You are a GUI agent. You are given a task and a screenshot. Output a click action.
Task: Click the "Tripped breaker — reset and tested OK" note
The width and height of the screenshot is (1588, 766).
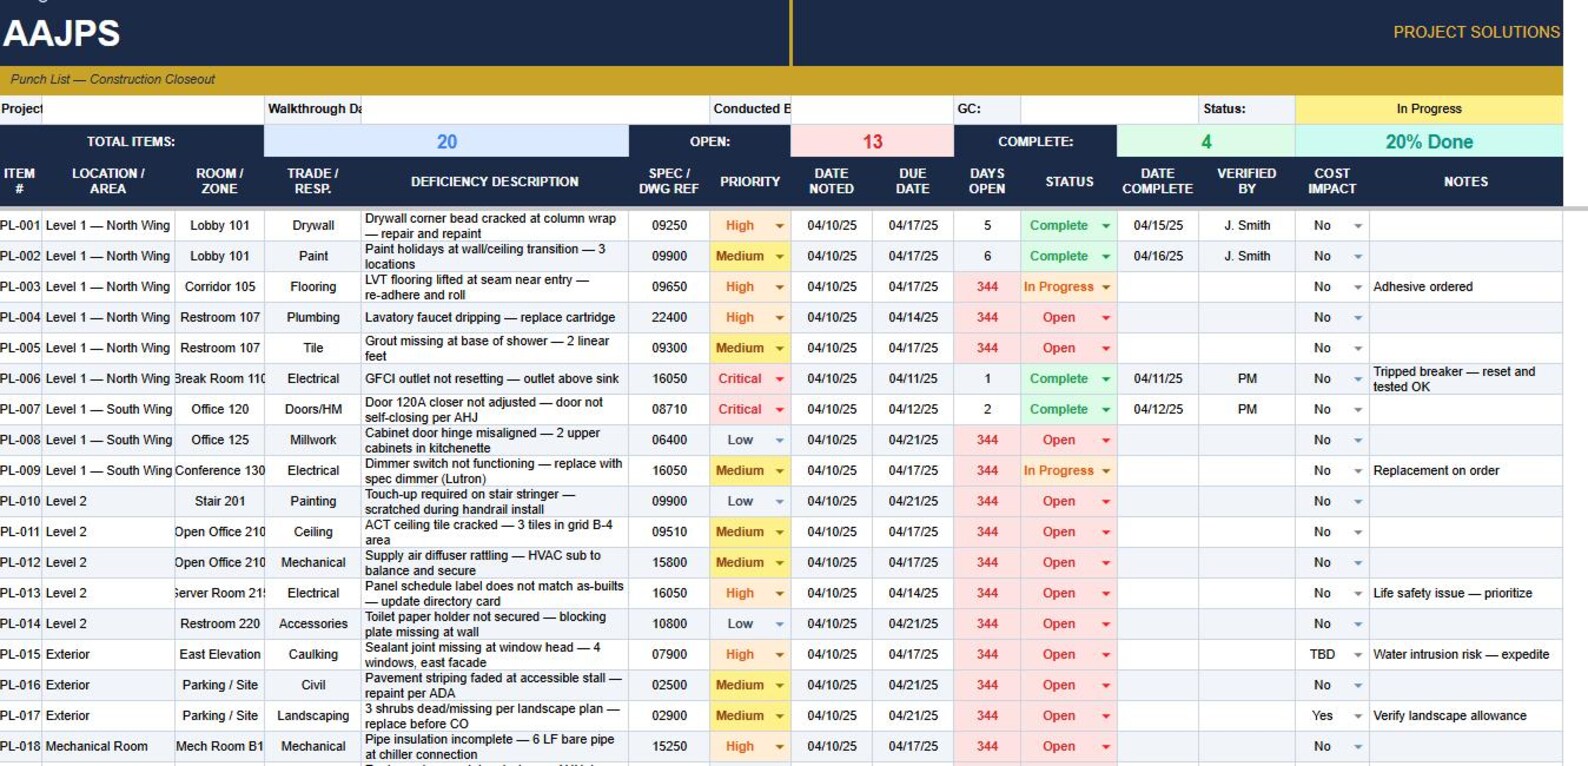pos(1454,379)
